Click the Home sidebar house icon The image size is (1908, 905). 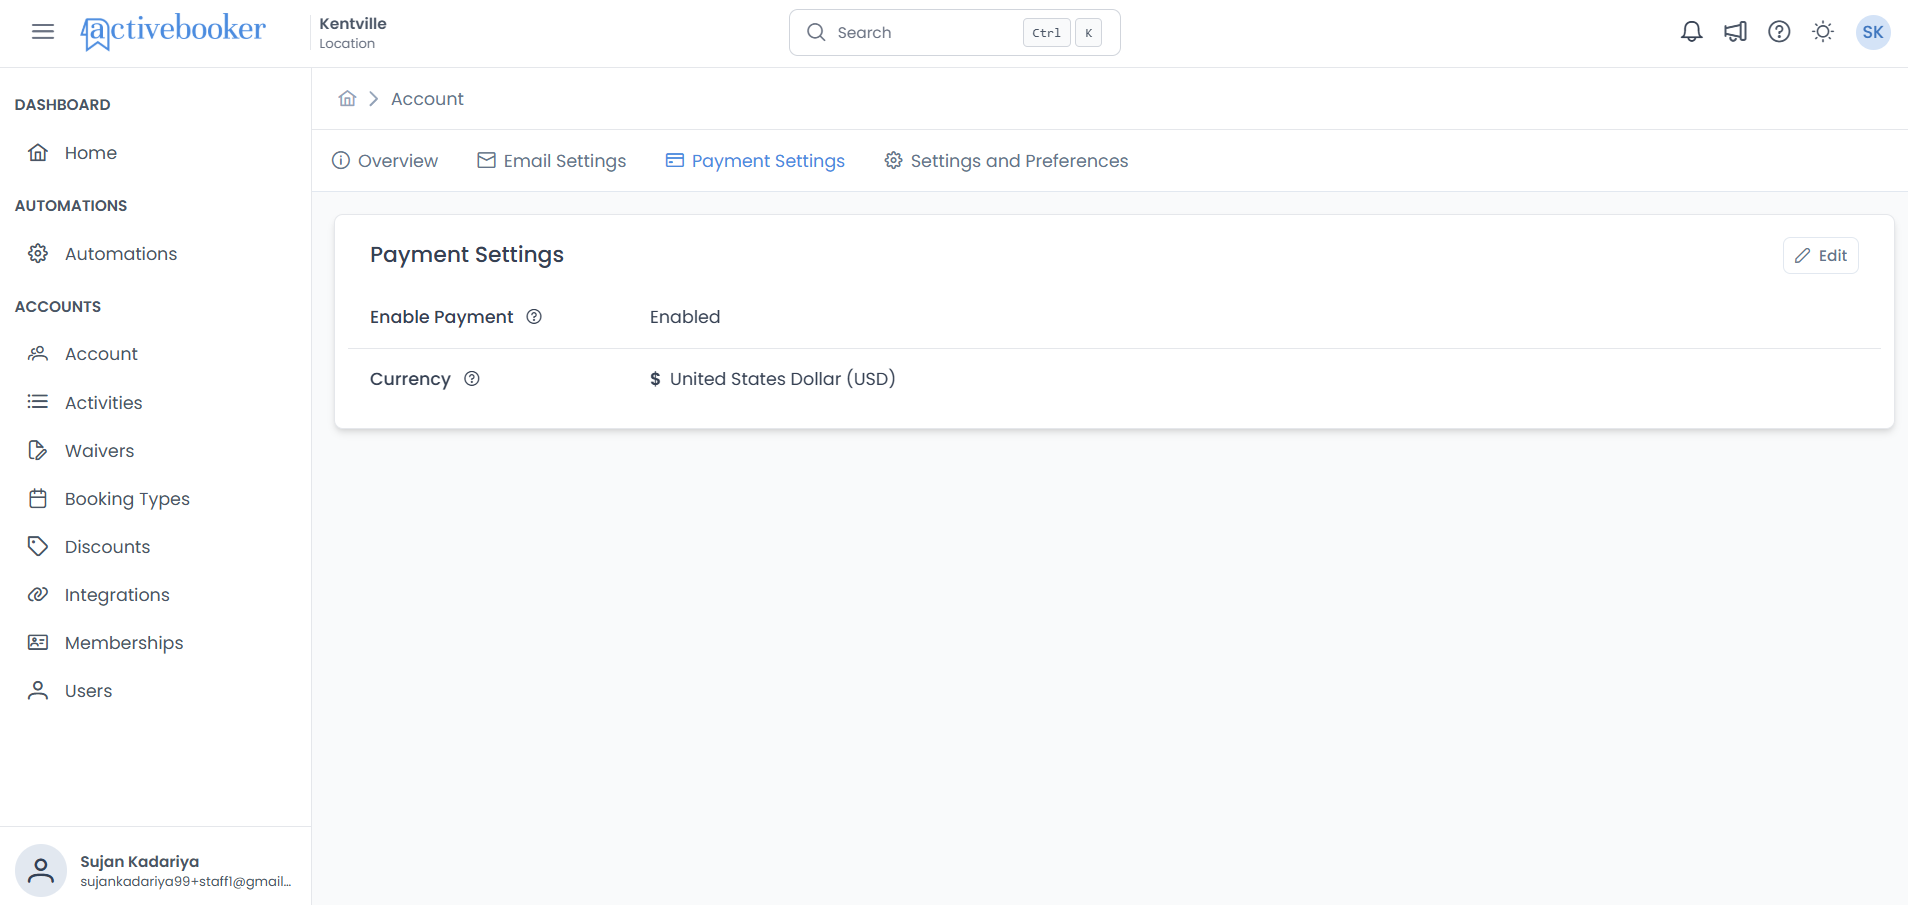[38, 152]
